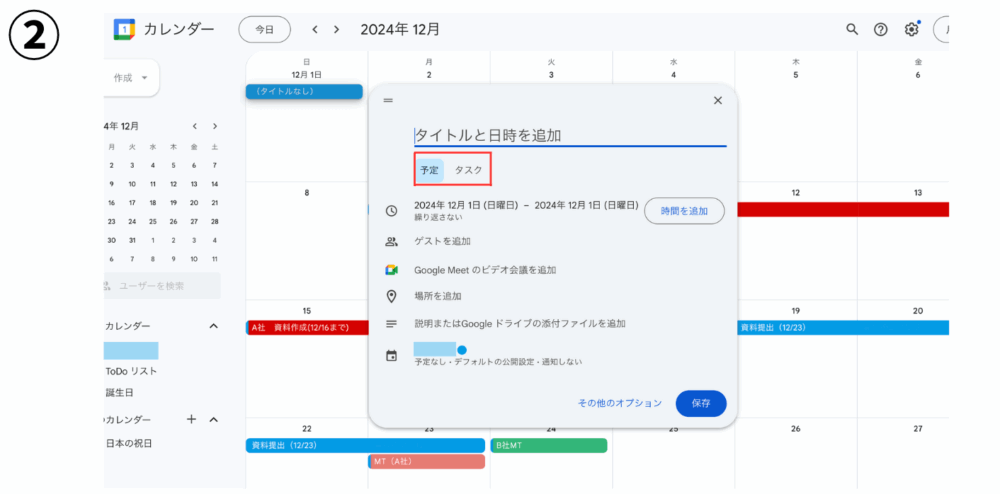
Task: Open the help question mark icon
Action: pyautogui.click(x=881, y=29)
